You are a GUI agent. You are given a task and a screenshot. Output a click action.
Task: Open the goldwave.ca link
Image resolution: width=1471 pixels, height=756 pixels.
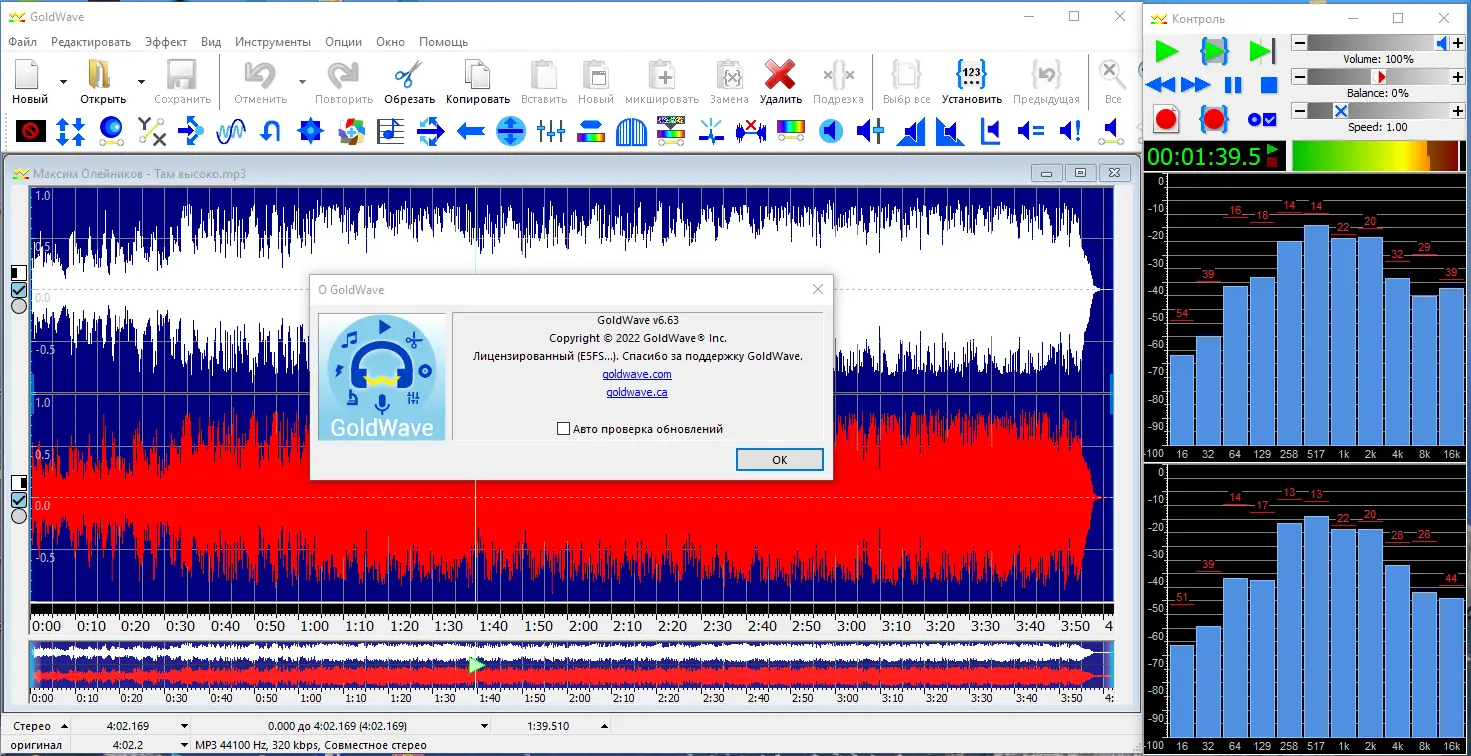click(x=637, y=392)
